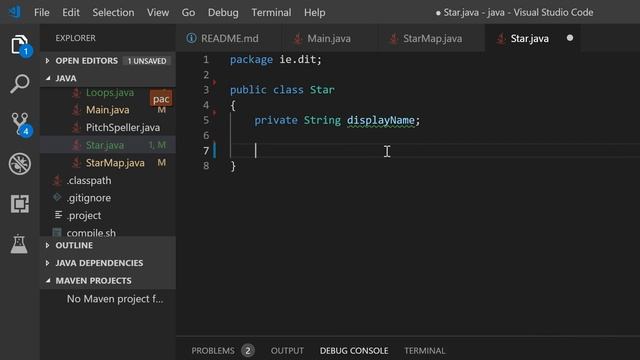Viewport: 640px width, 360px height.
Task: Open the Extensions view in activity bar
Action: pos(20,204)
